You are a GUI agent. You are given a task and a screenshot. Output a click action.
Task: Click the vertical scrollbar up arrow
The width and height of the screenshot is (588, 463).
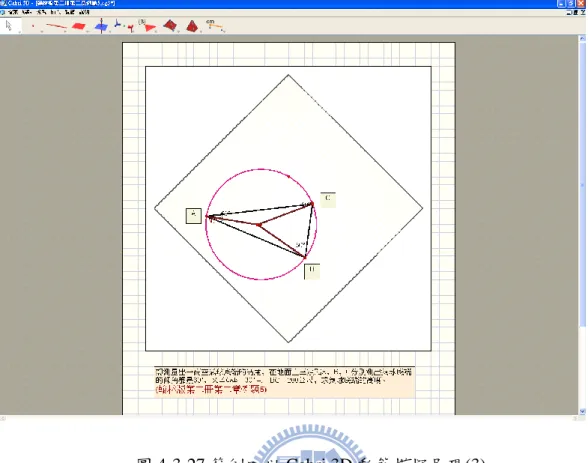582,38
